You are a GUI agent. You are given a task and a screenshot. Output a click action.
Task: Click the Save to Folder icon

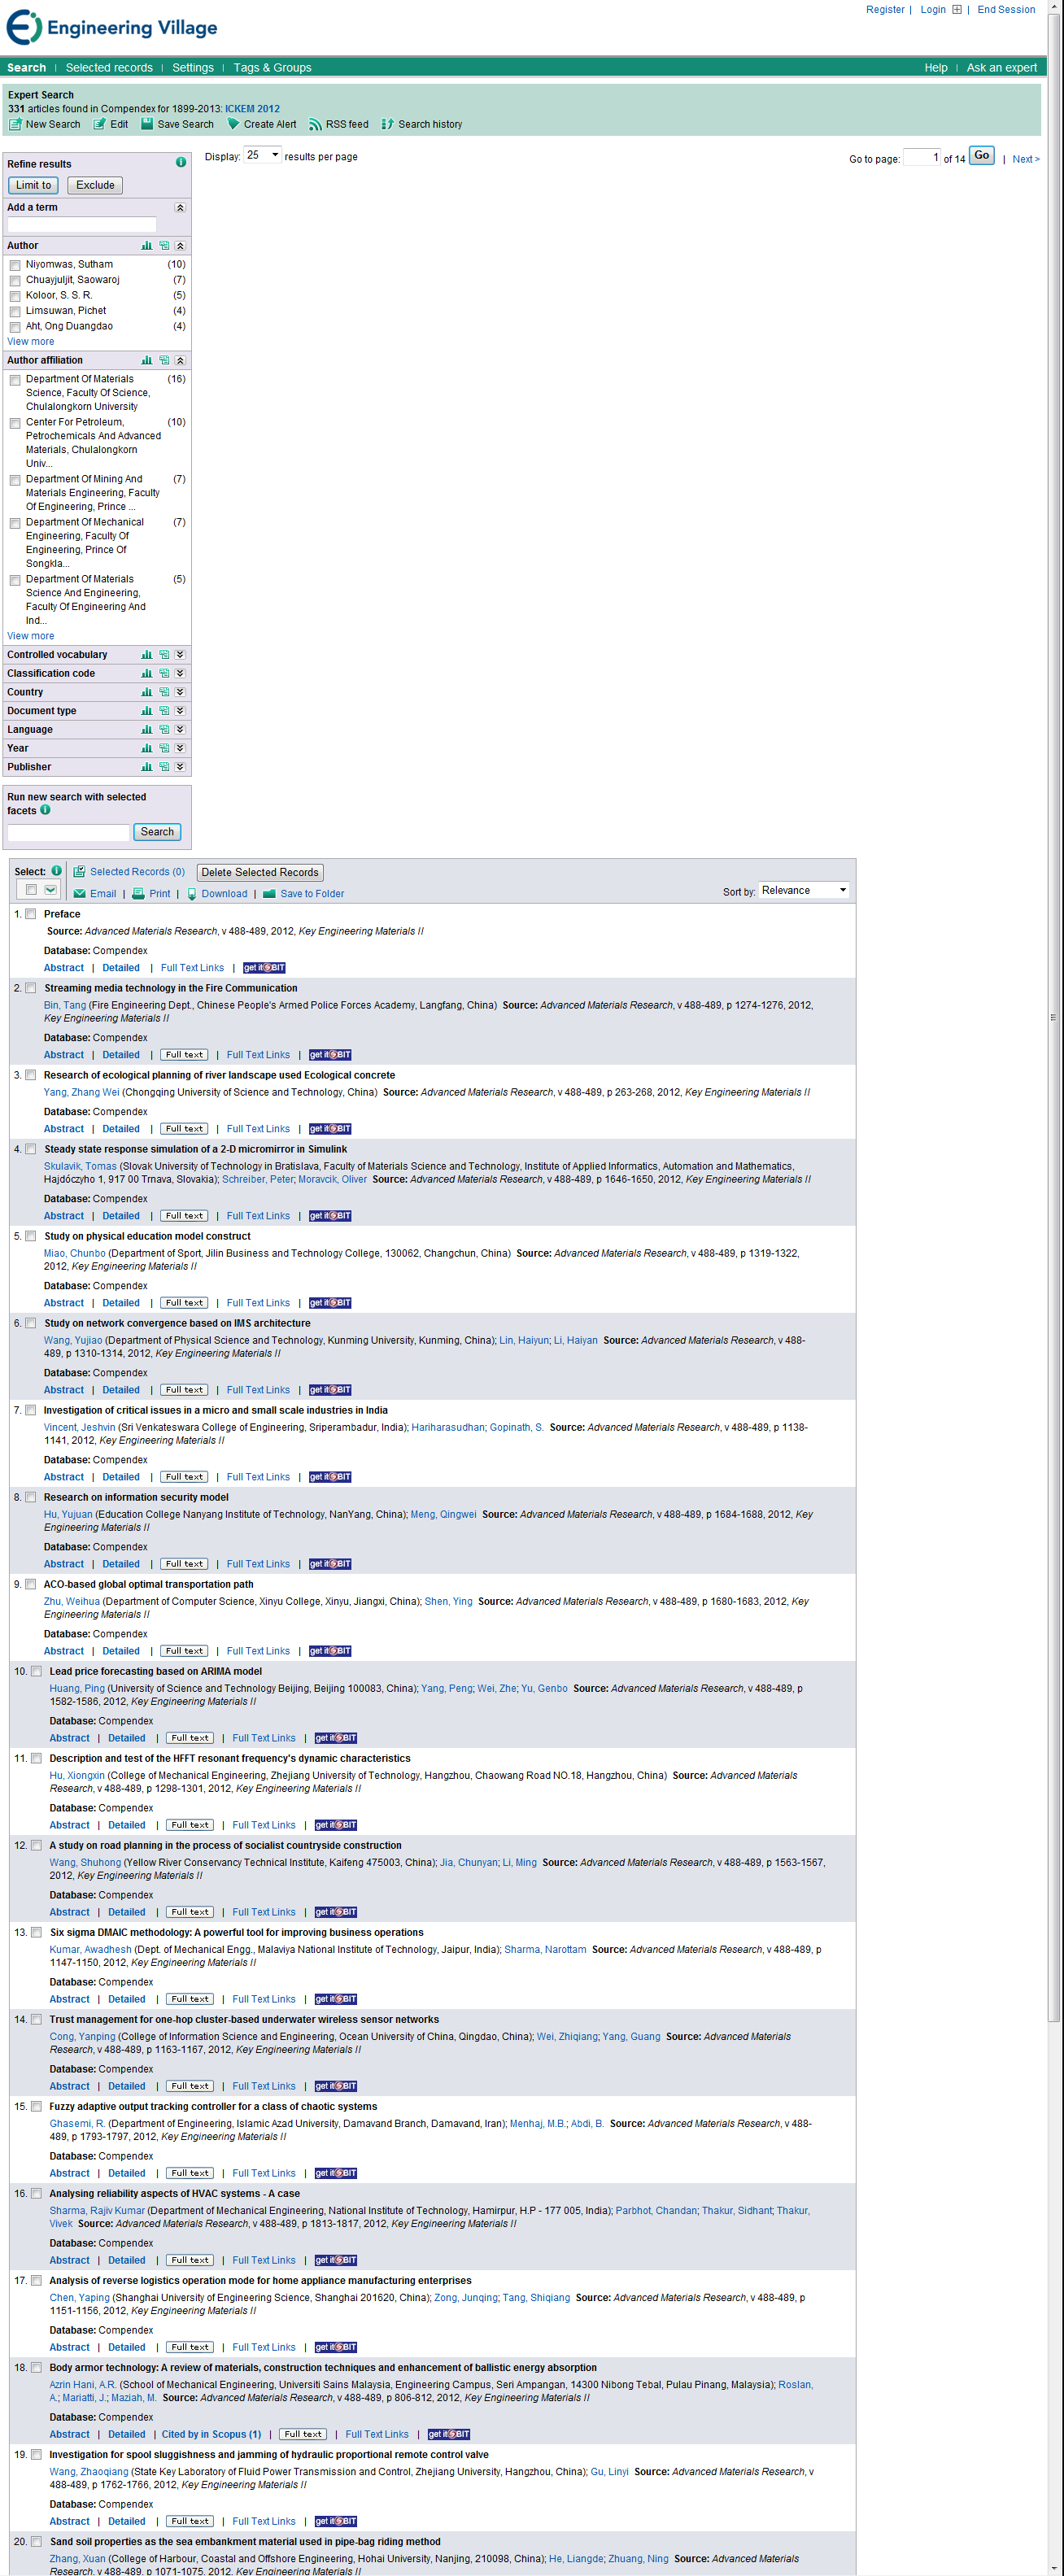coord(269,894)
